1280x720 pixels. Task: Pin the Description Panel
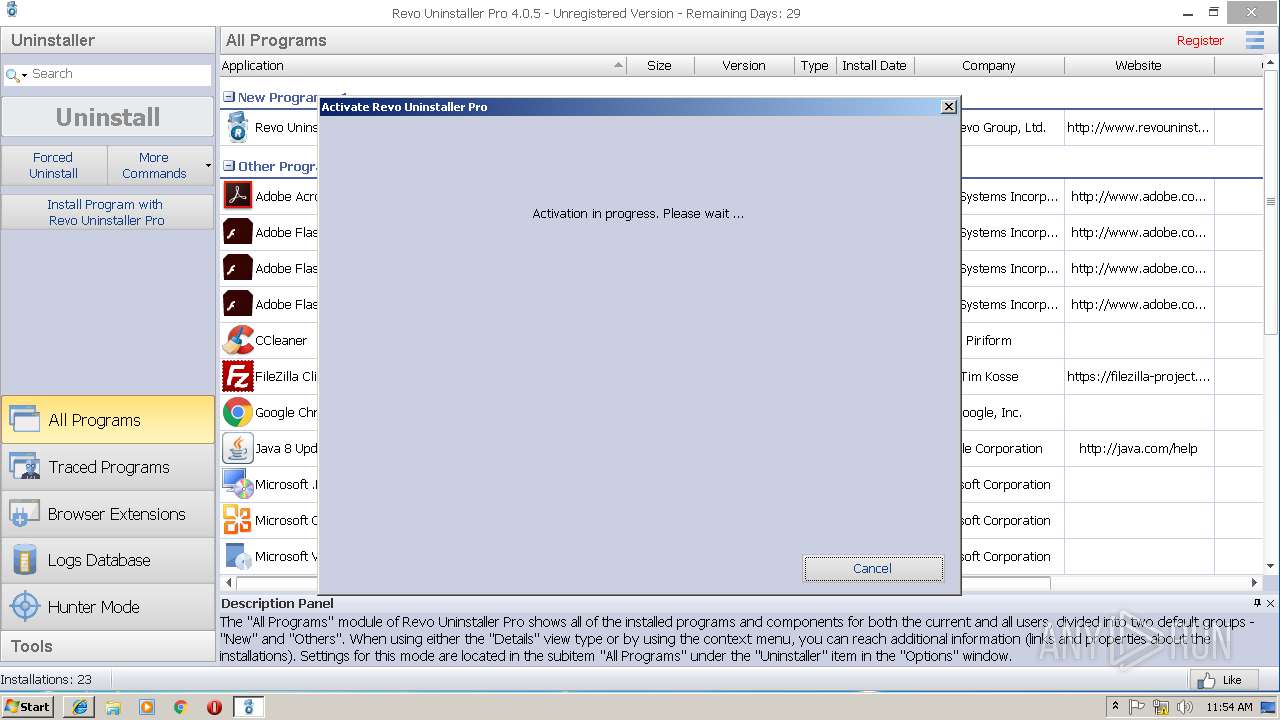(1257, 603)
